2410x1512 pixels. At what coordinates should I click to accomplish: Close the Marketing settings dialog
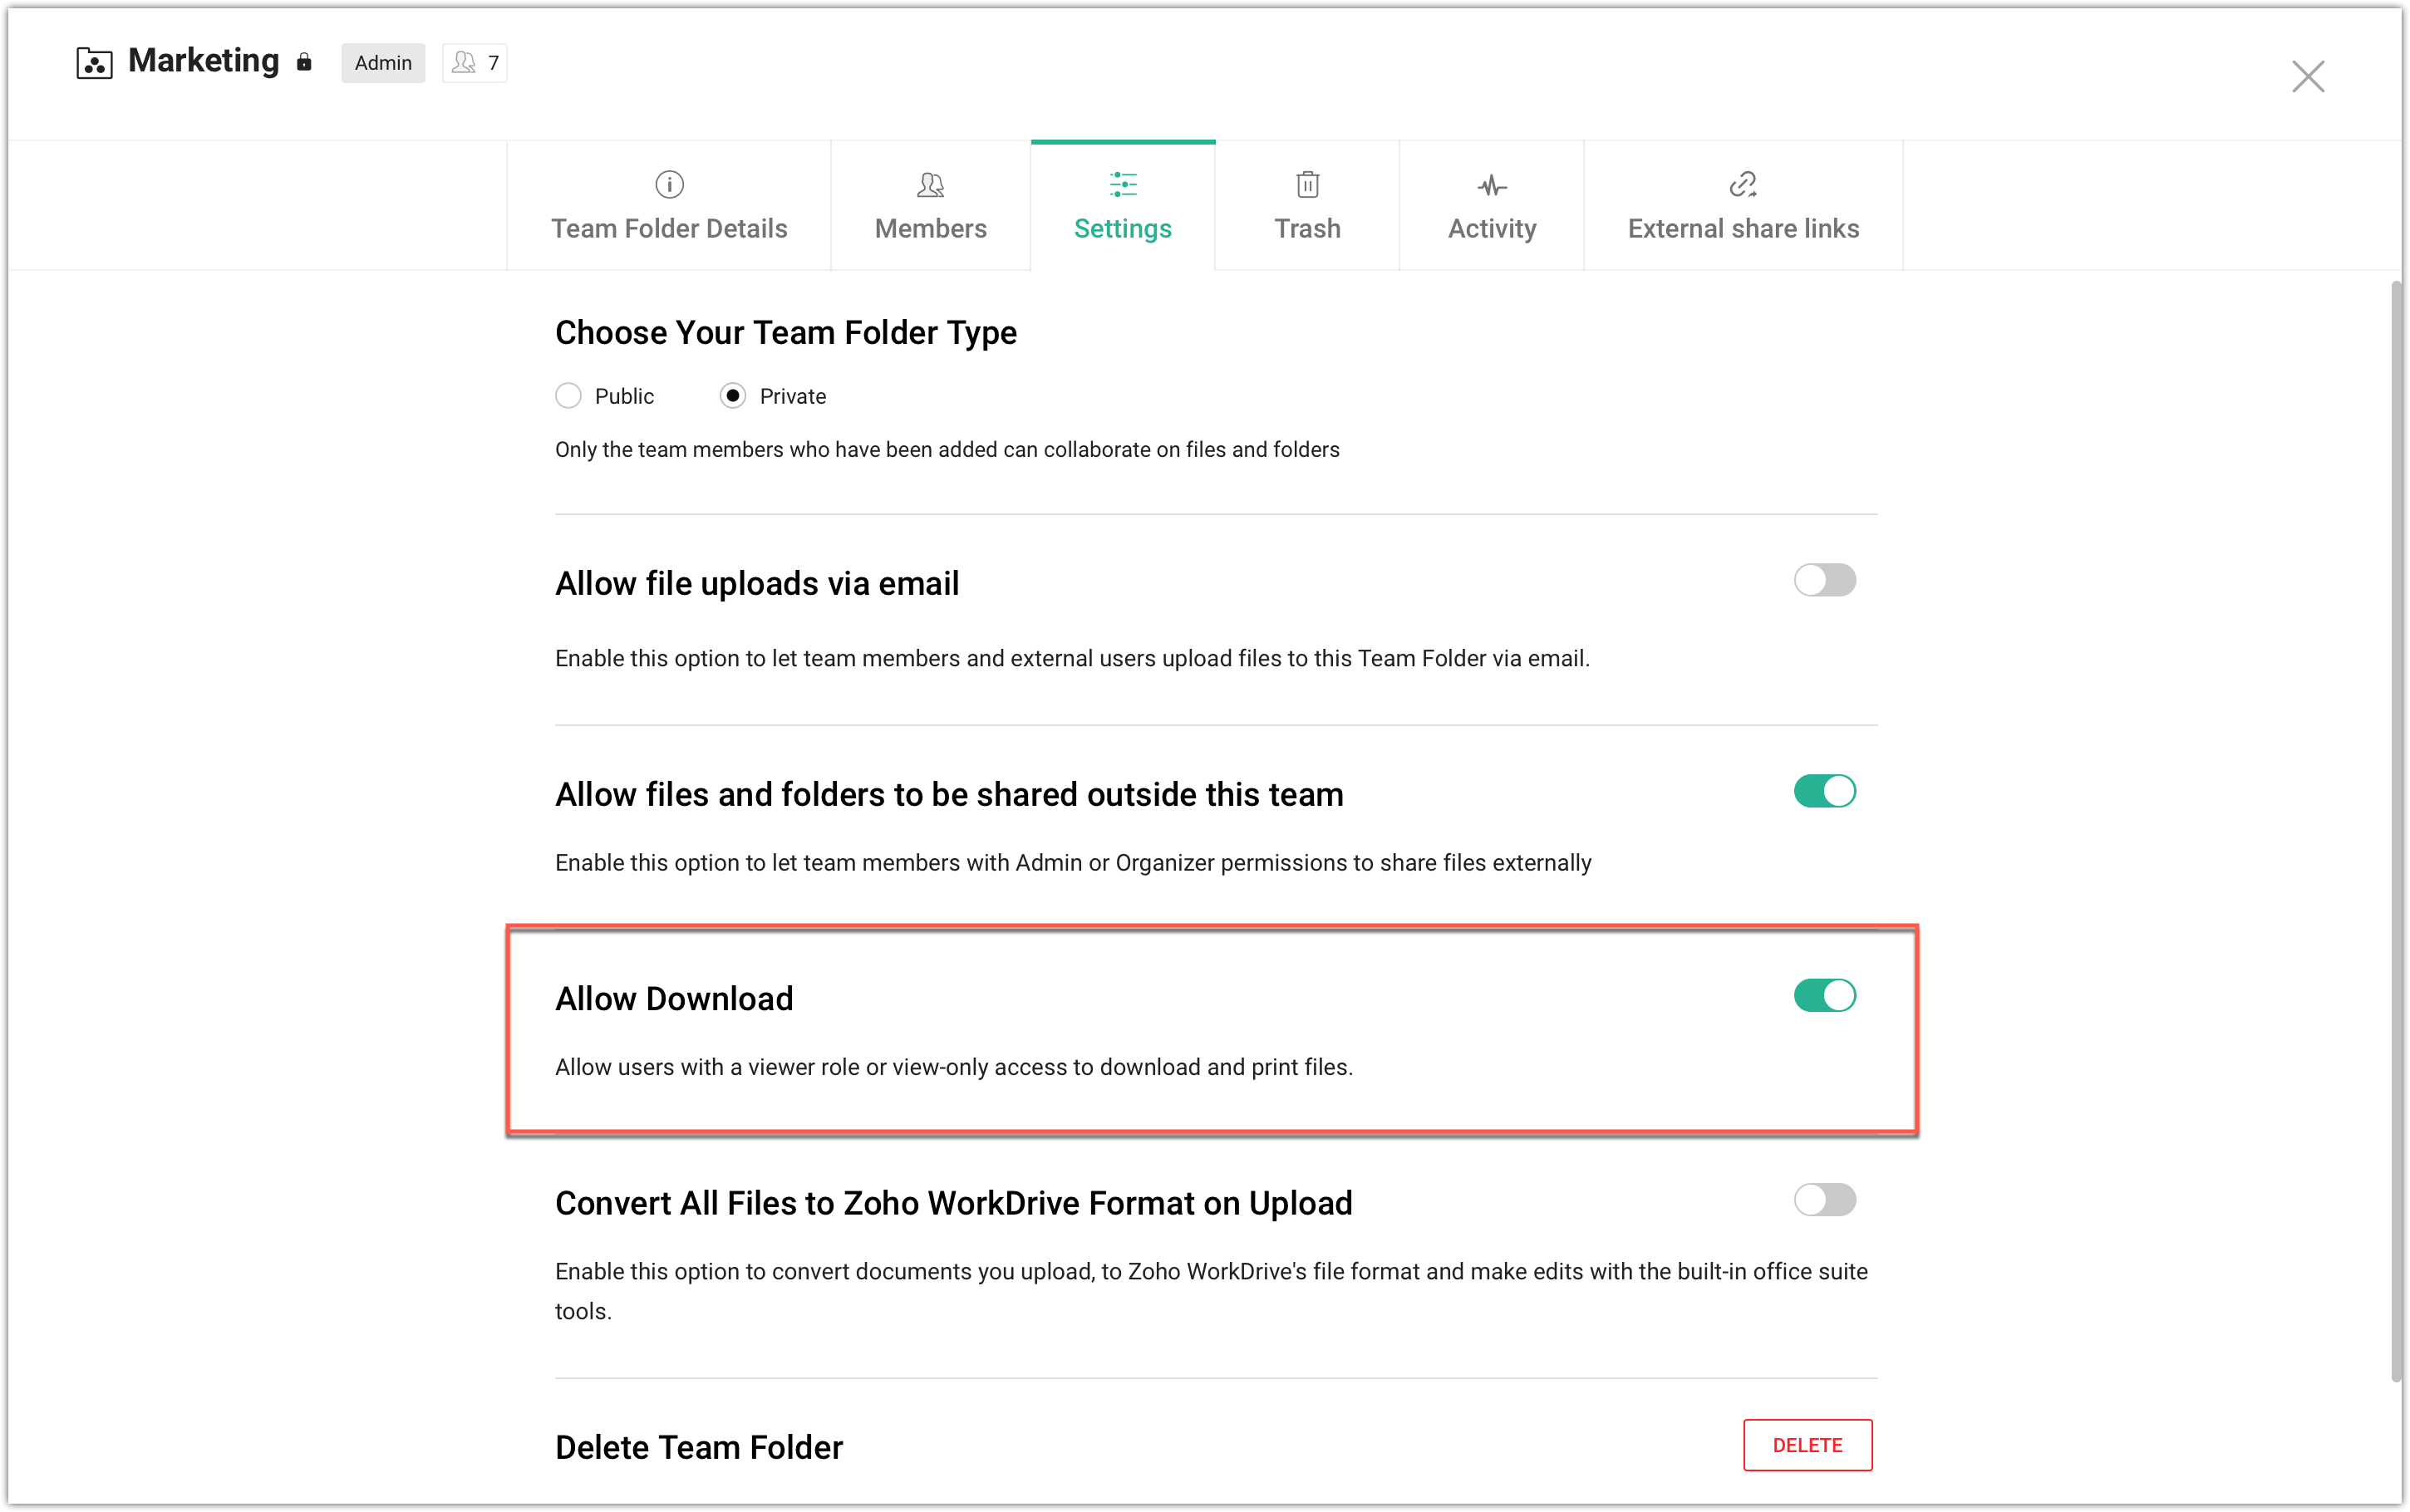2308,76
